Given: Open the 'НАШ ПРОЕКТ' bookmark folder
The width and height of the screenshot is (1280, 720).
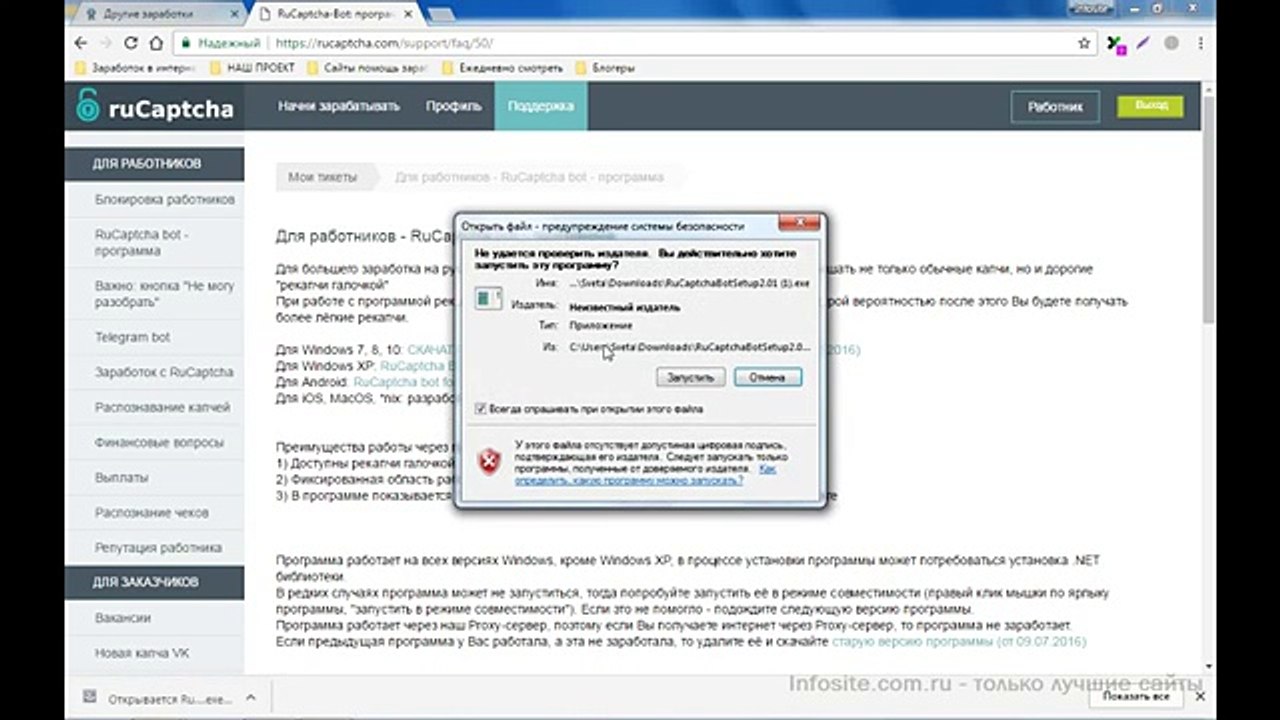Looking at the screenshot, I should [x=252, y=69].
